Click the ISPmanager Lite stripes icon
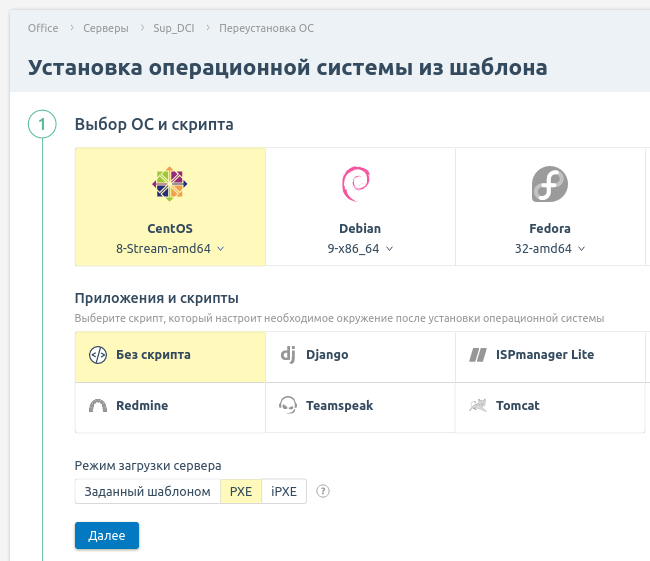The image size is (650, 561). [x=478, y=355]
